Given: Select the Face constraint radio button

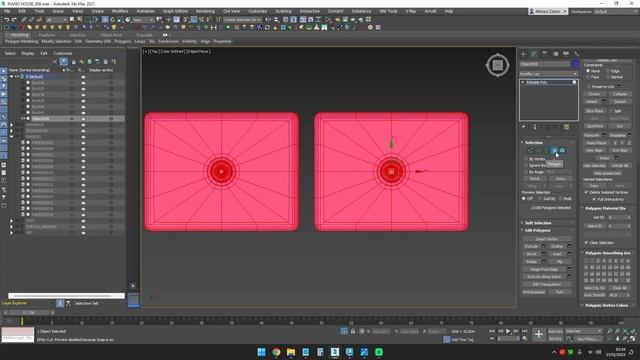Looking at the screenshot, I should (x=588, y=77).
